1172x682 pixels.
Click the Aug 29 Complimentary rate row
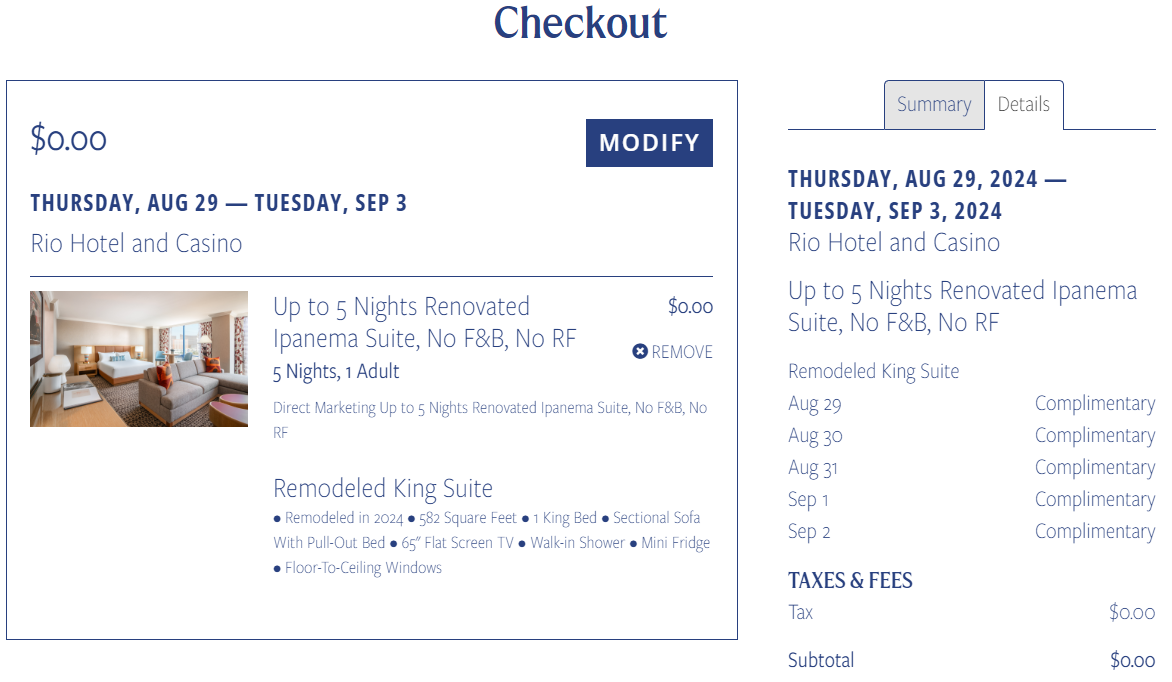[972, 404]
